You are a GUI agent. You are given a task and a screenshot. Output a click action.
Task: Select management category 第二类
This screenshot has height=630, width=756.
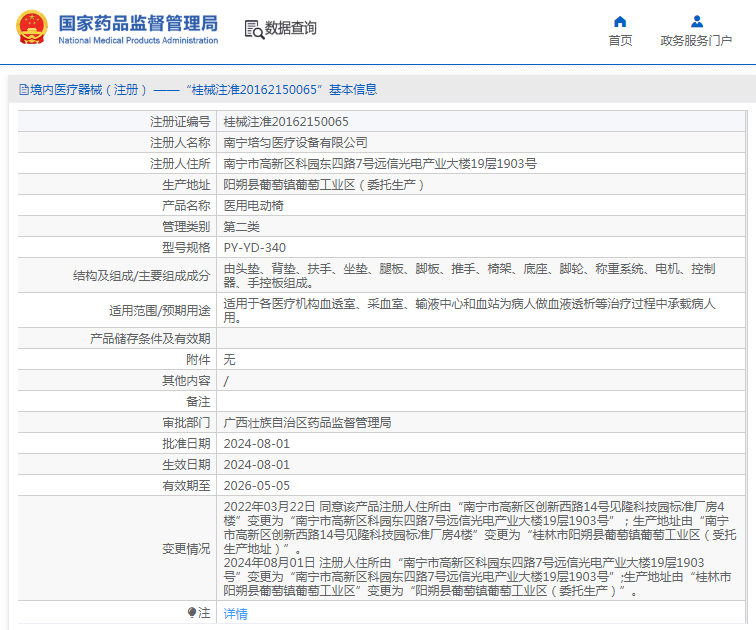tap(242, 227)
